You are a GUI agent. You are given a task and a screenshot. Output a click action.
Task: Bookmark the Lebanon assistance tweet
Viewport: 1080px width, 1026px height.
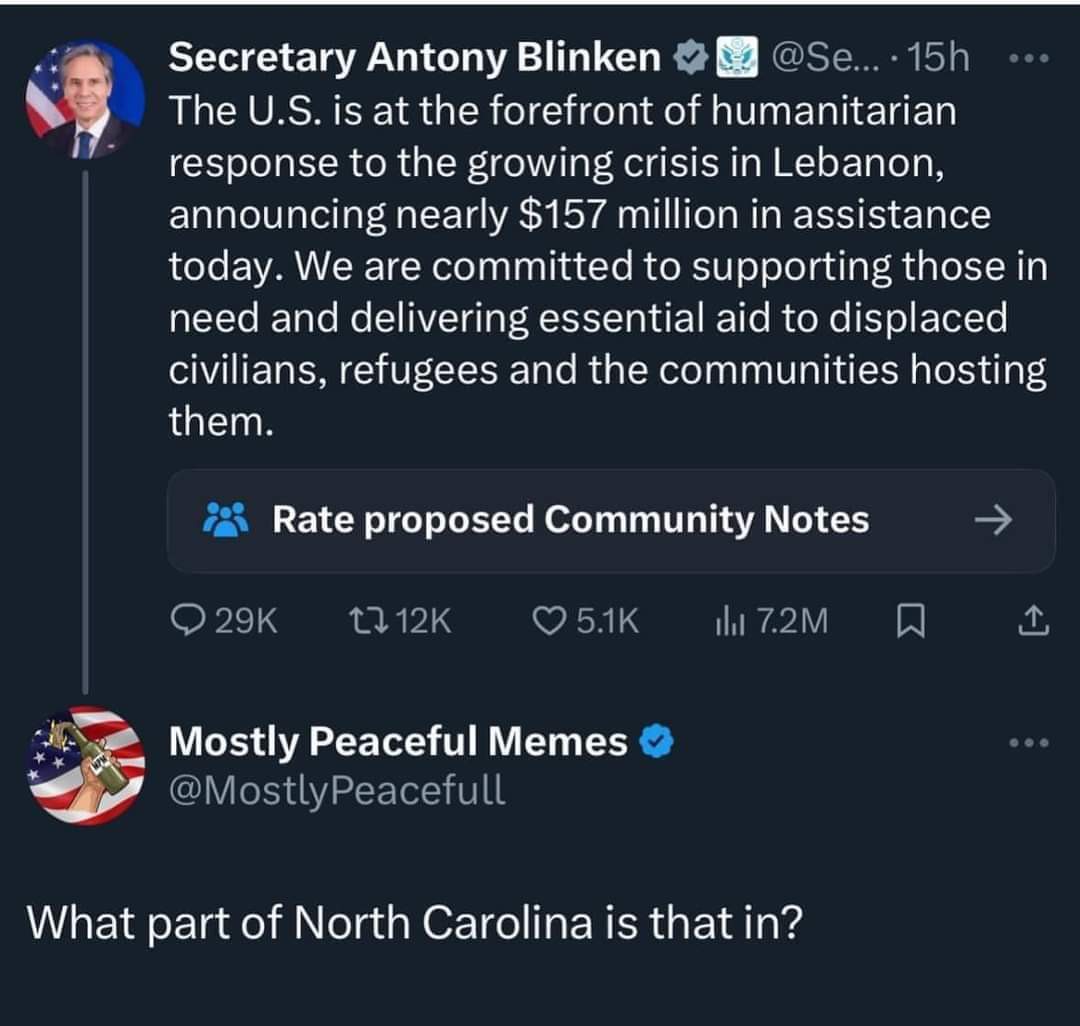908,623
